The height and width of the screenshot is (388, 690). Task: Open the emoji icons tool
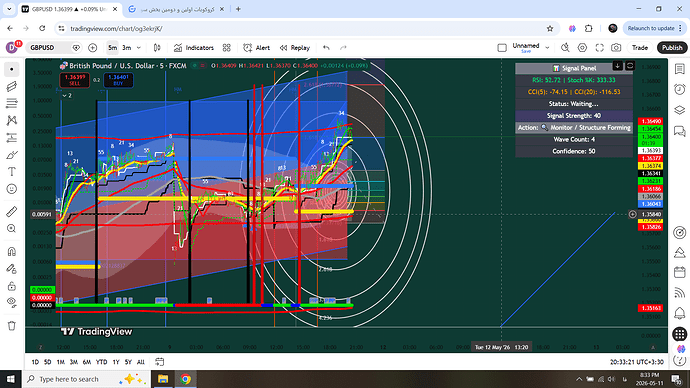tap(12, 189)
